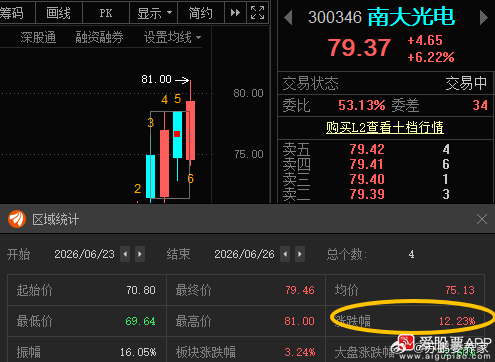Click the 委比 value 53.13%
Screen dimensions: 495x362
[x=362, y=105]
